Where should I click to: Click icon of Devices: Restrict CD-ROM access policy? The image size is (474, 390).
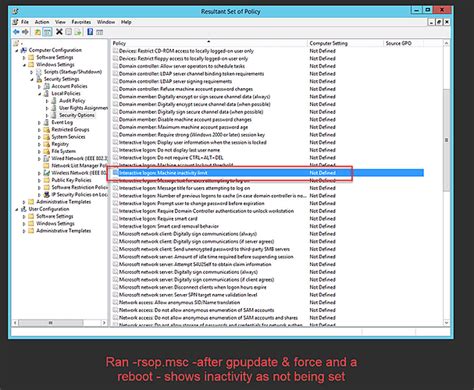pyautogui.click(x=115, y=51)
